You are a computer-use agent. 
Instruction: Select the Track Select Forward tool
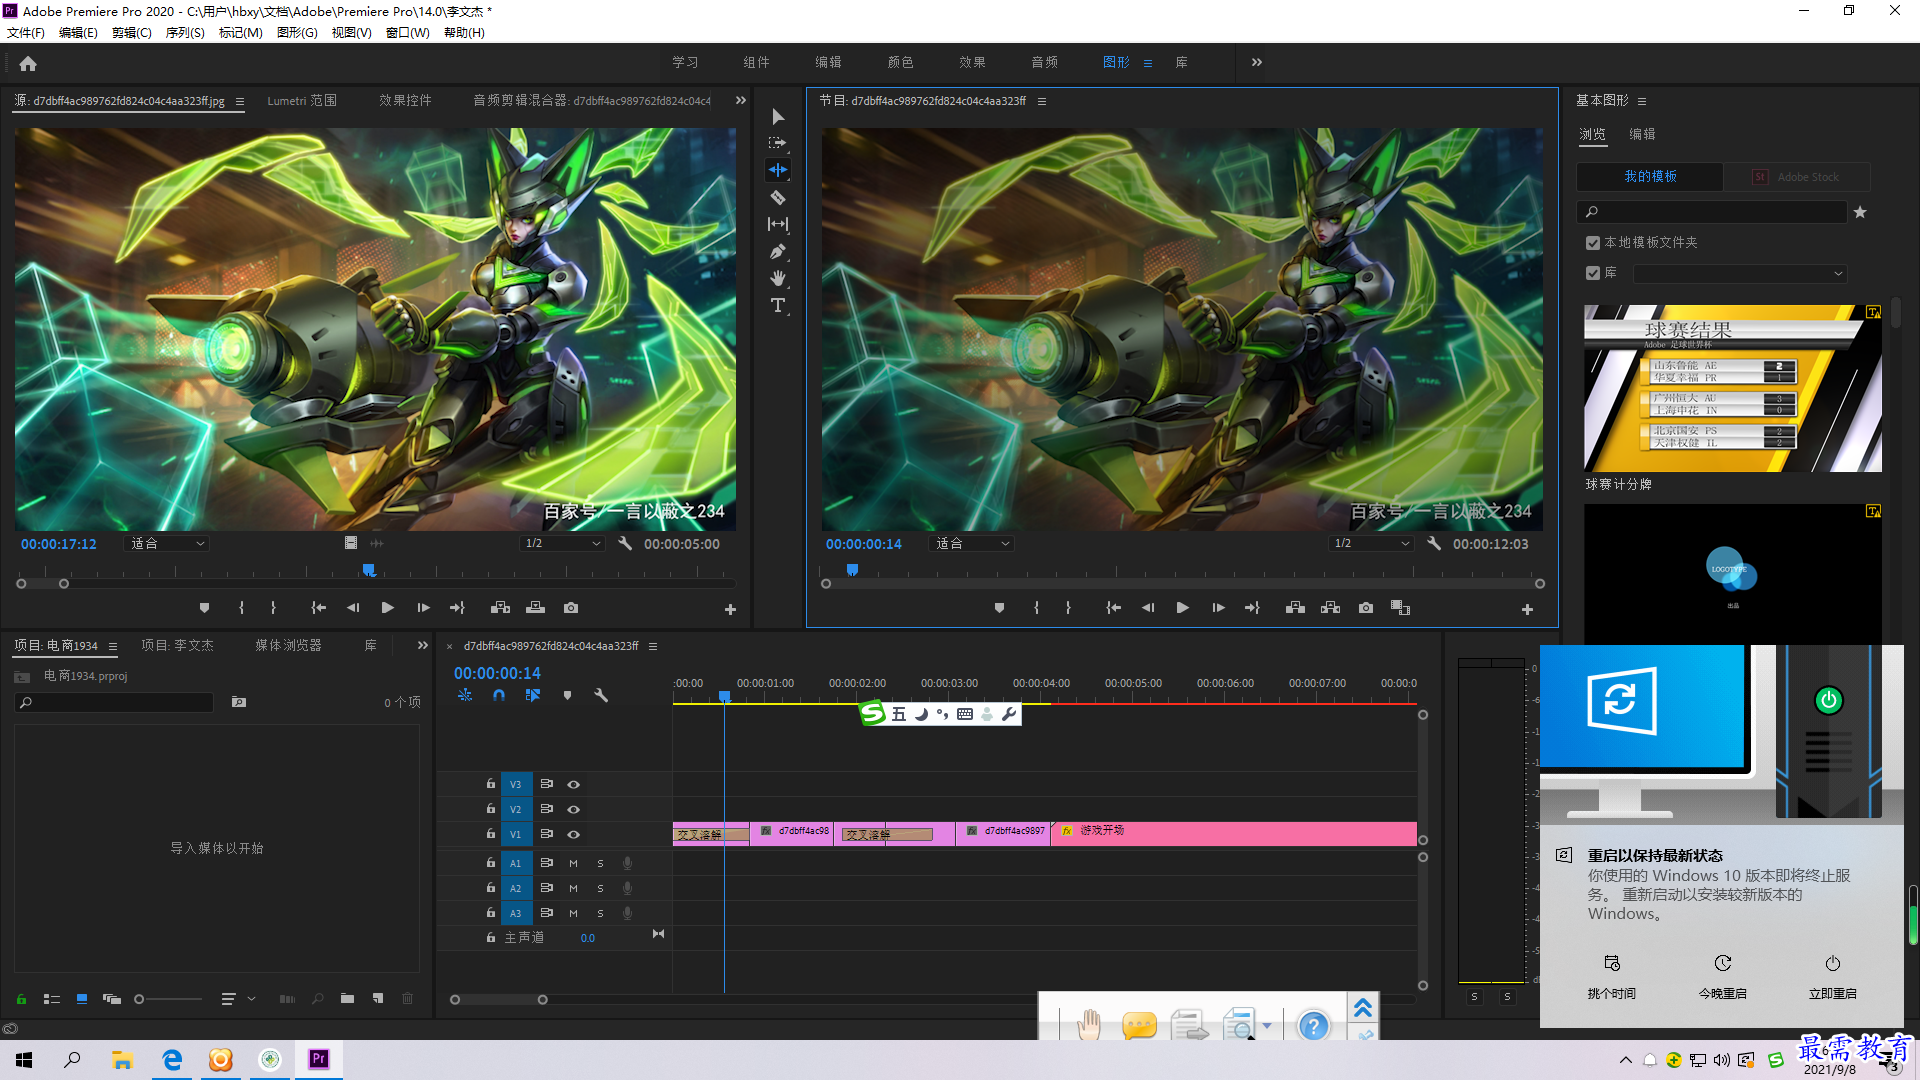pos(778,143)
